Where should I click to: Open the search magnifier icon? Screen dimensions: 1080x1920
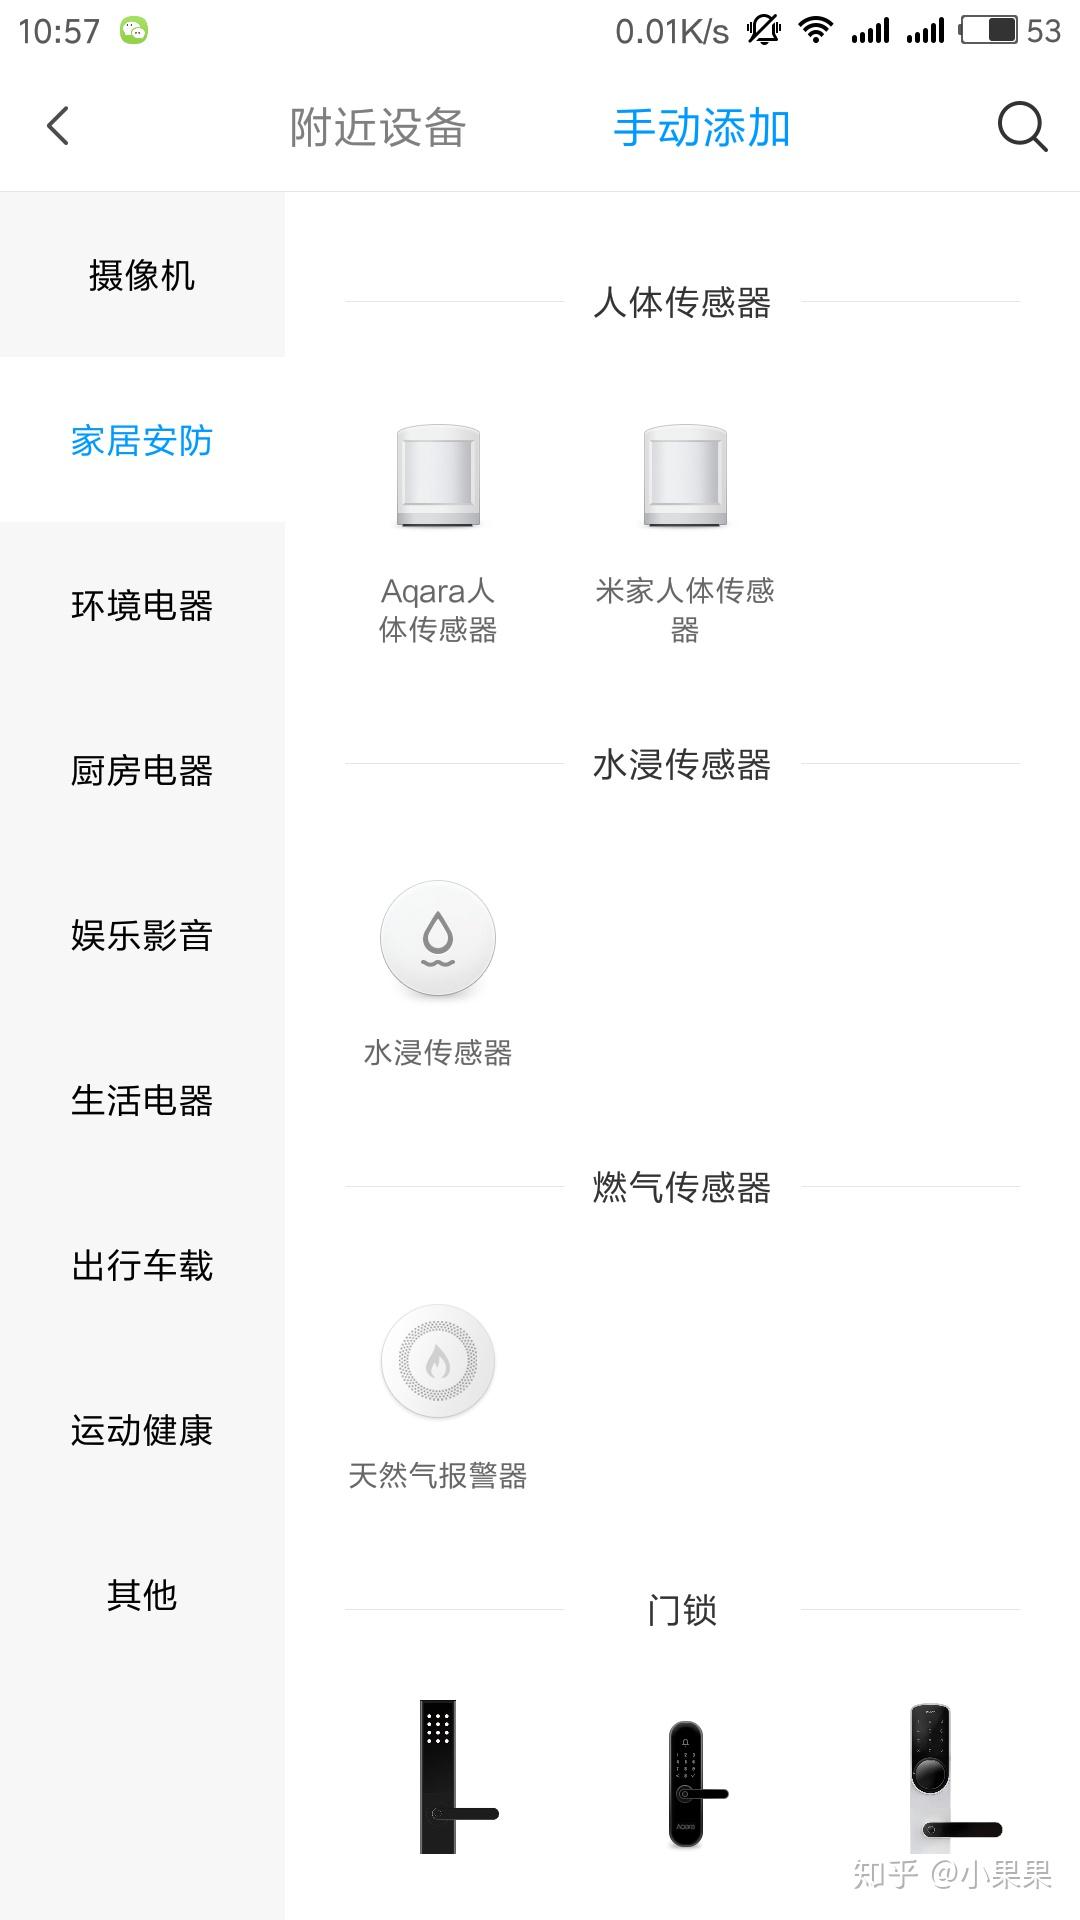click(1022, 127)
